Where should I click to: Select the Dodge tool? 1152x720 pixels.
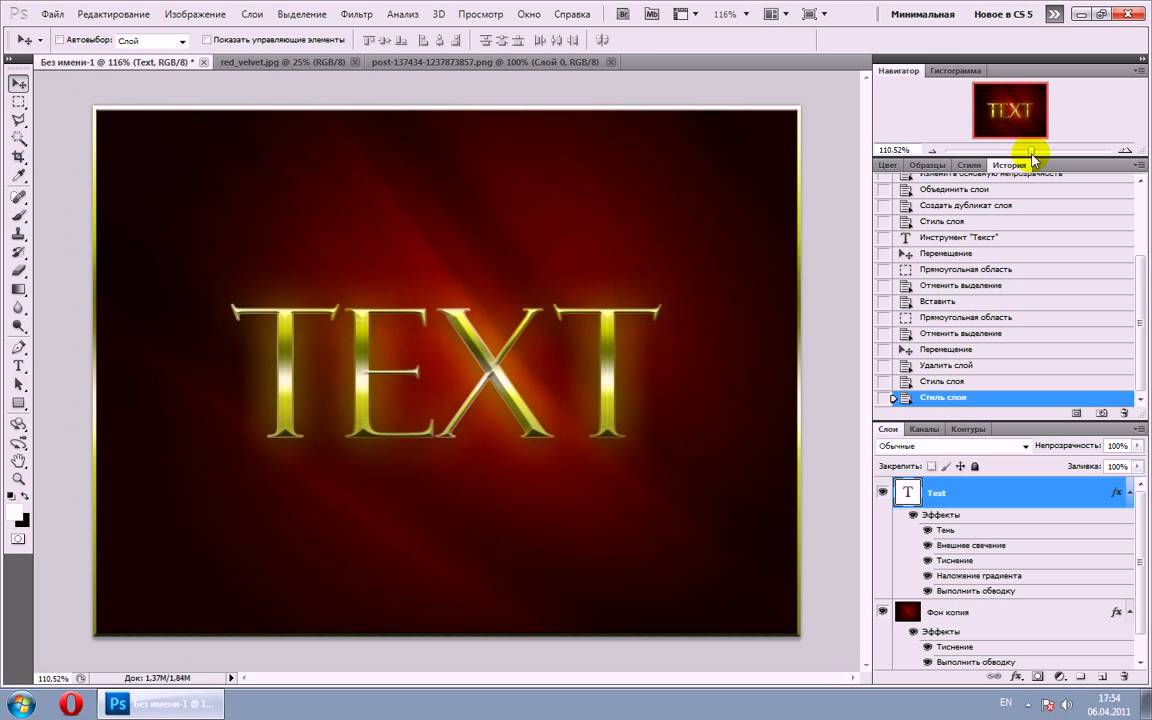pos(18,326)
